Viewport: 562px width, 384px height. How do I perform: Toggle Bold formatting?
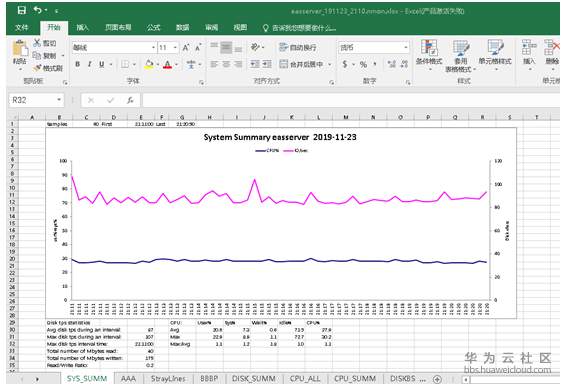(77, 64)
